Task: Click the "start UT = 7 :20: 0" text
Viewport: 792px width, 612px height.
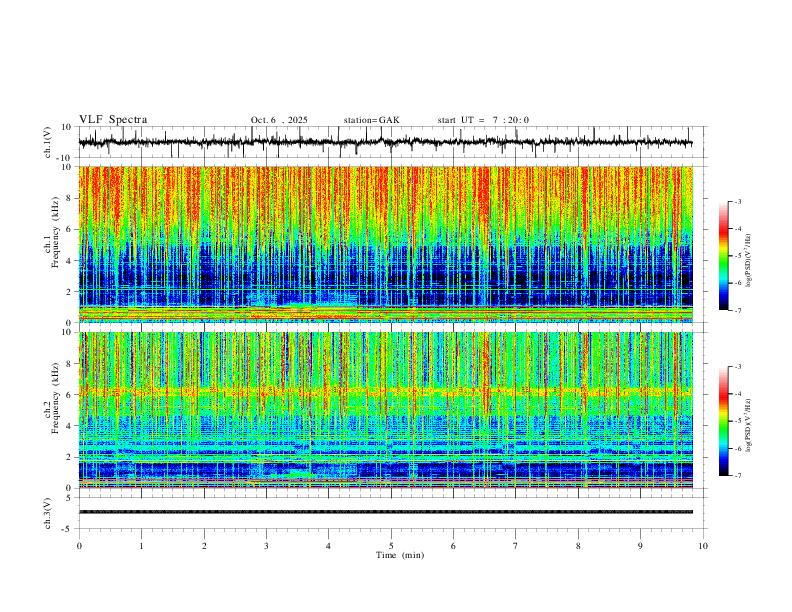Action: (x=483, y=120)
